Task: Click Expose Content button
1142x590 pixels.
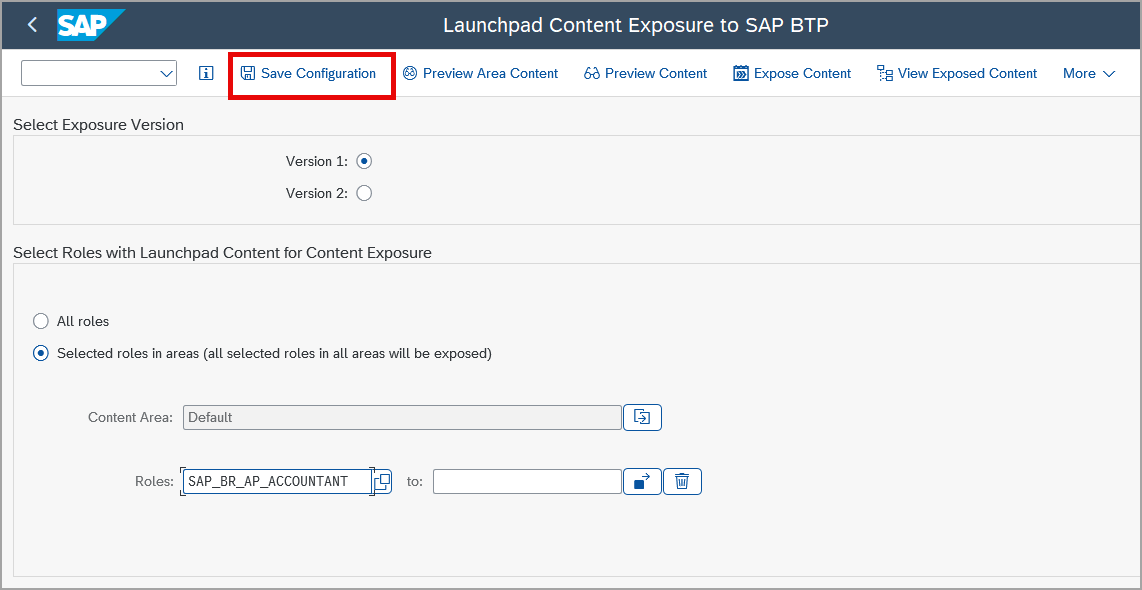Action: (x=792, y=74)
